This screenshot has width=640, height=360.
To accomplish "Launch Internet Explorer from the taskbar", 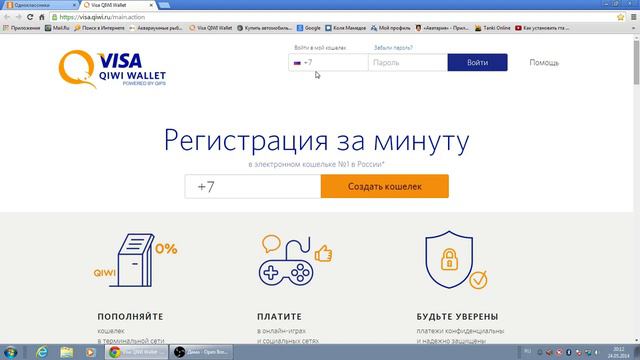I will (42, 352).
